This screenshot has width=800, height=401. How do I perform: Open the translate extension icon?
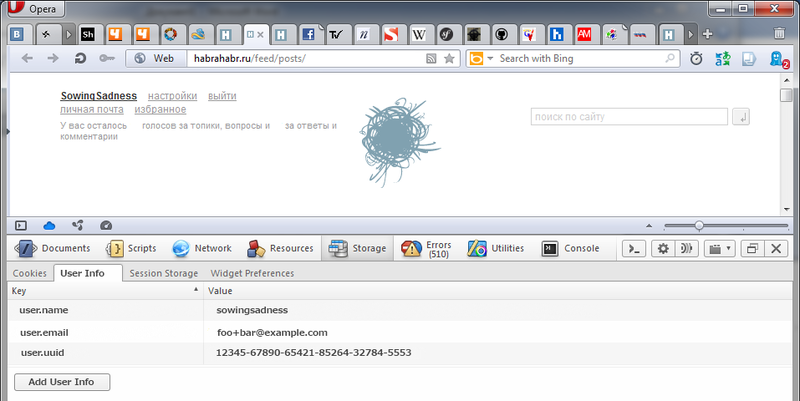722,59
